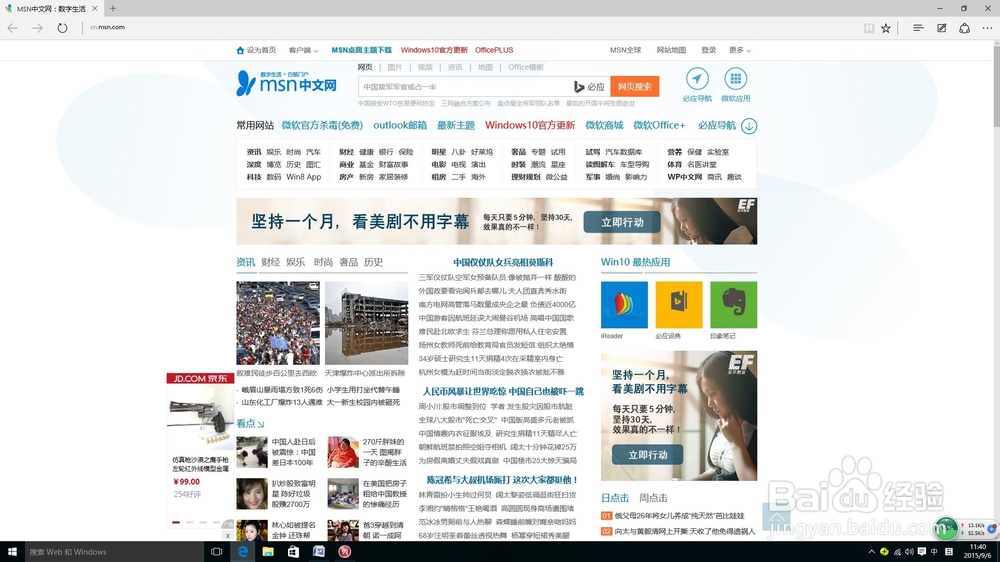Select the 资讯 search tab

pos(455,67)
